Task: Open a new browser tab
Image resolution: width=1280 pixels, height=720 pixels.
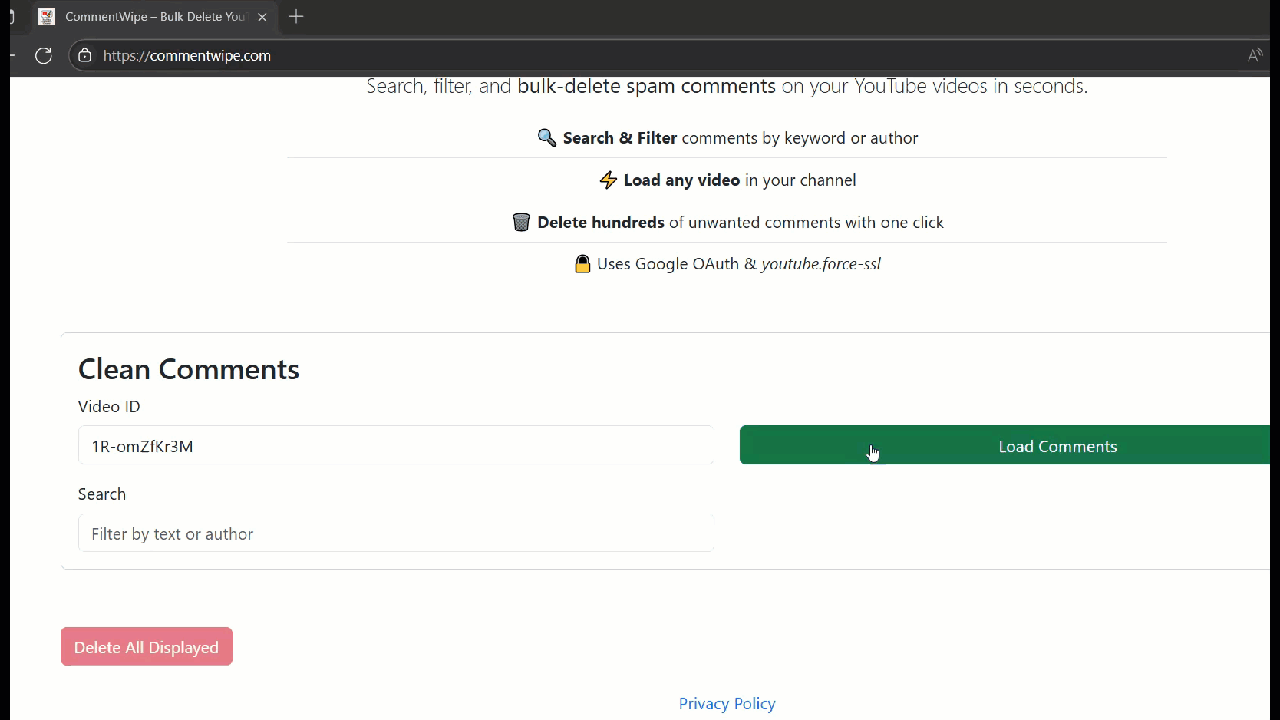Action: click(x=296, y=17)
